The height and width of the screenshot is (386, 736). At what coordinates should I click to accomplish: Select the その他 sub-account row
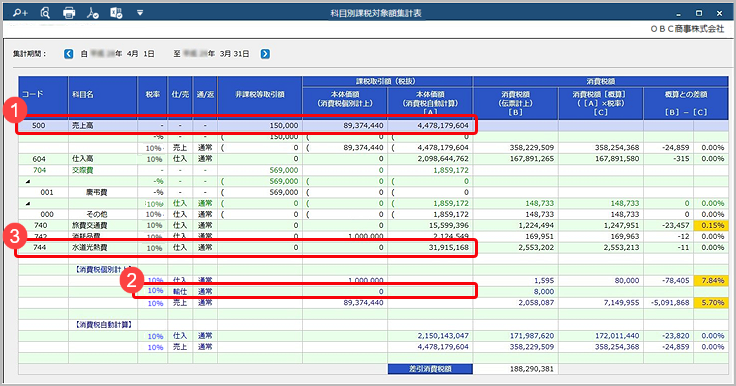click(97, 215)
